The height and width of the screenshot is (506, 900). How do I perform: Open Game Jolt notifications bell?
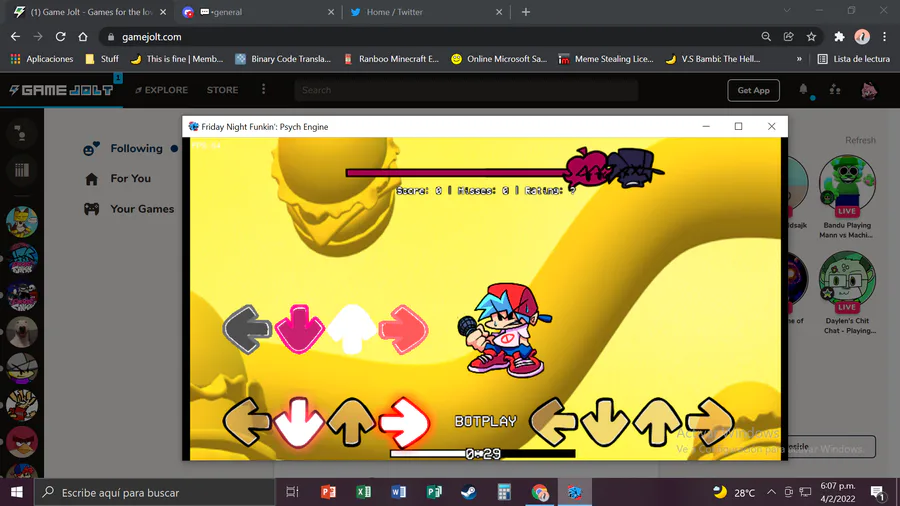(804, 89)
